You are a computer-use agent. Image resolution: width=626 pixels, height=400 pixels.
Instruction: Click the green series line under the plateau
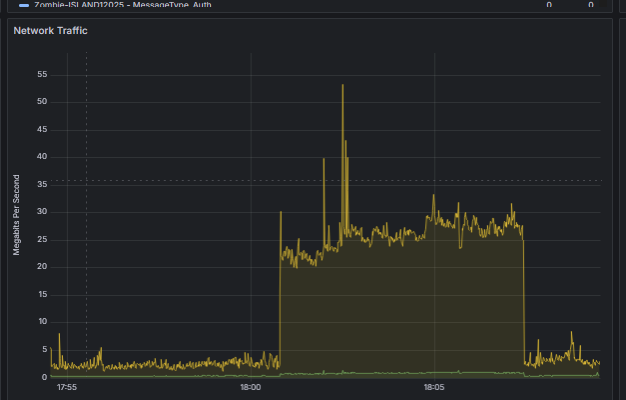click(x=399, y=373)
